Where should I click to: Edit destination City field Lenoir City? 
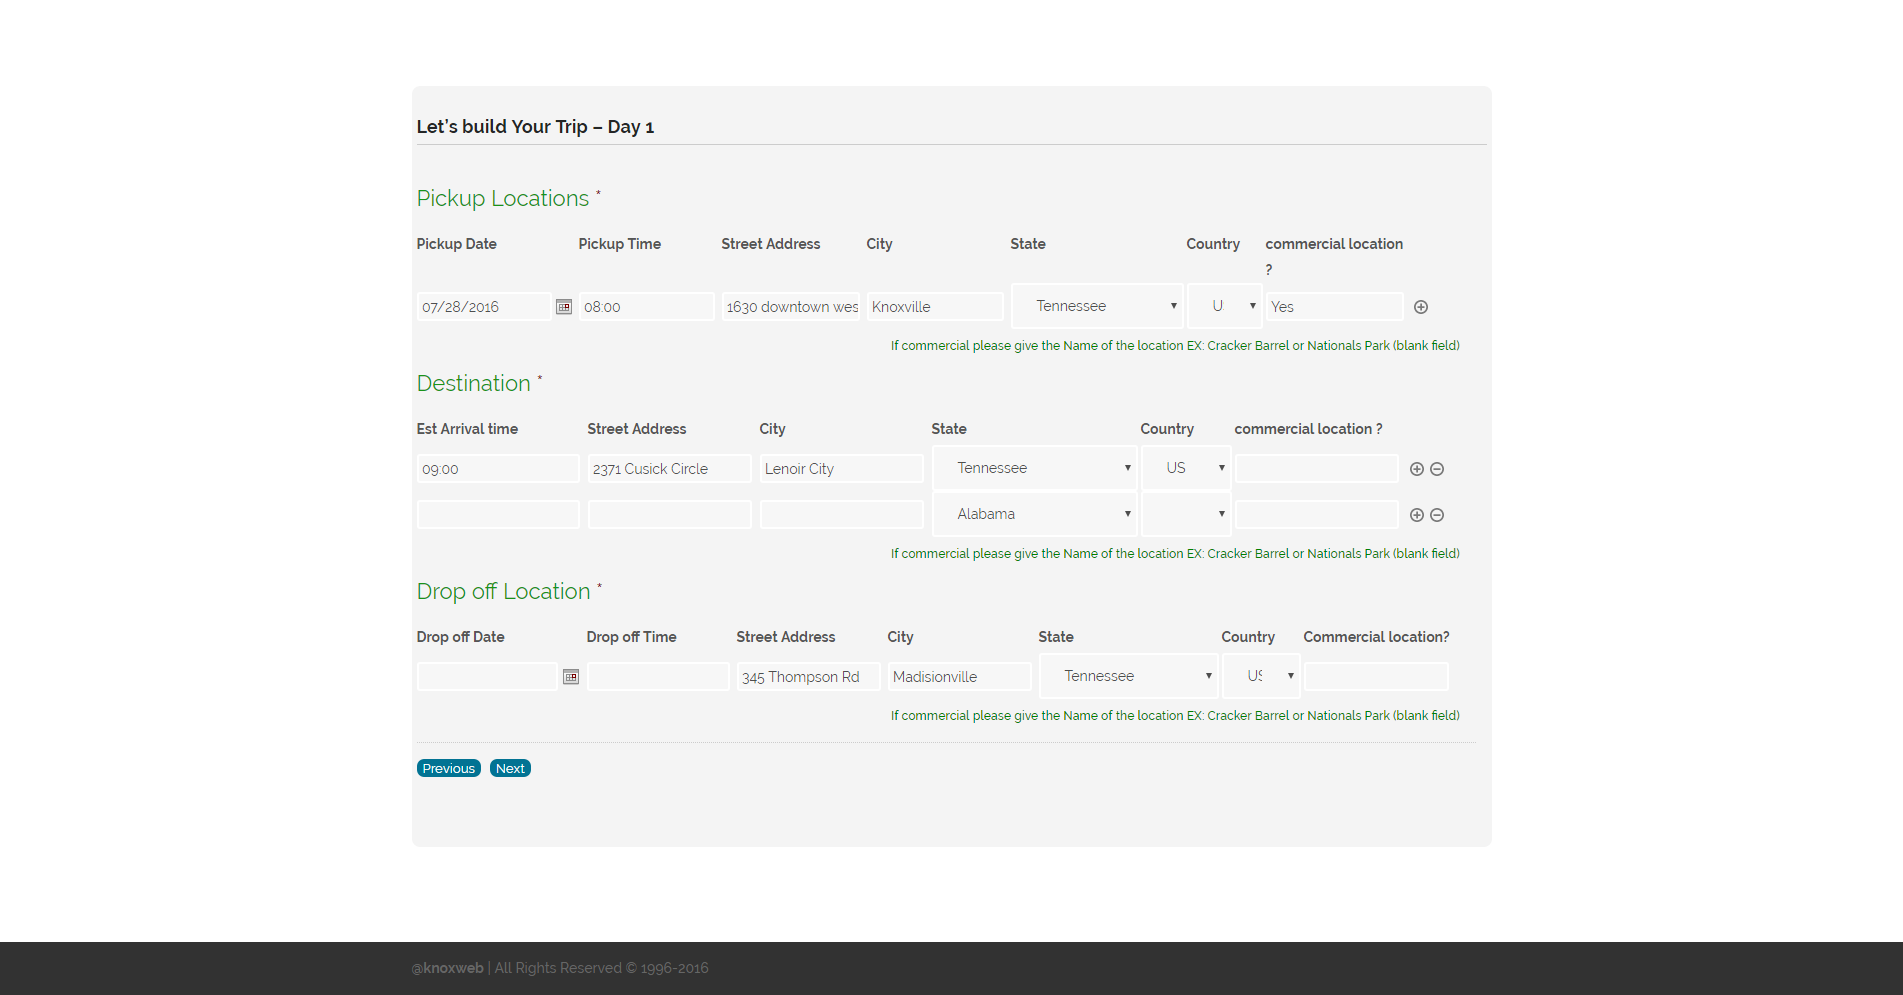842,469
